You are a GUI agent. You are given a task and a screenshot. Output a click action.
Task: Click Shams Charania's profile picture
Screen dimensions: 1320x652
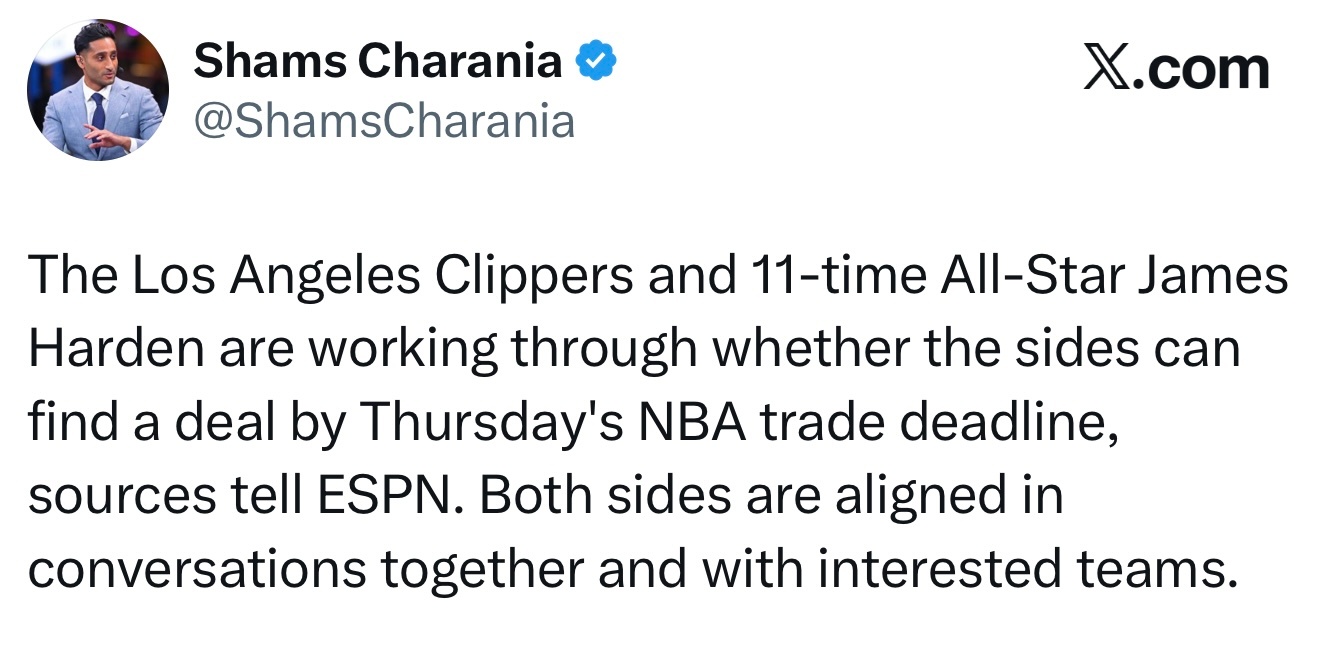tap(98, 90)
